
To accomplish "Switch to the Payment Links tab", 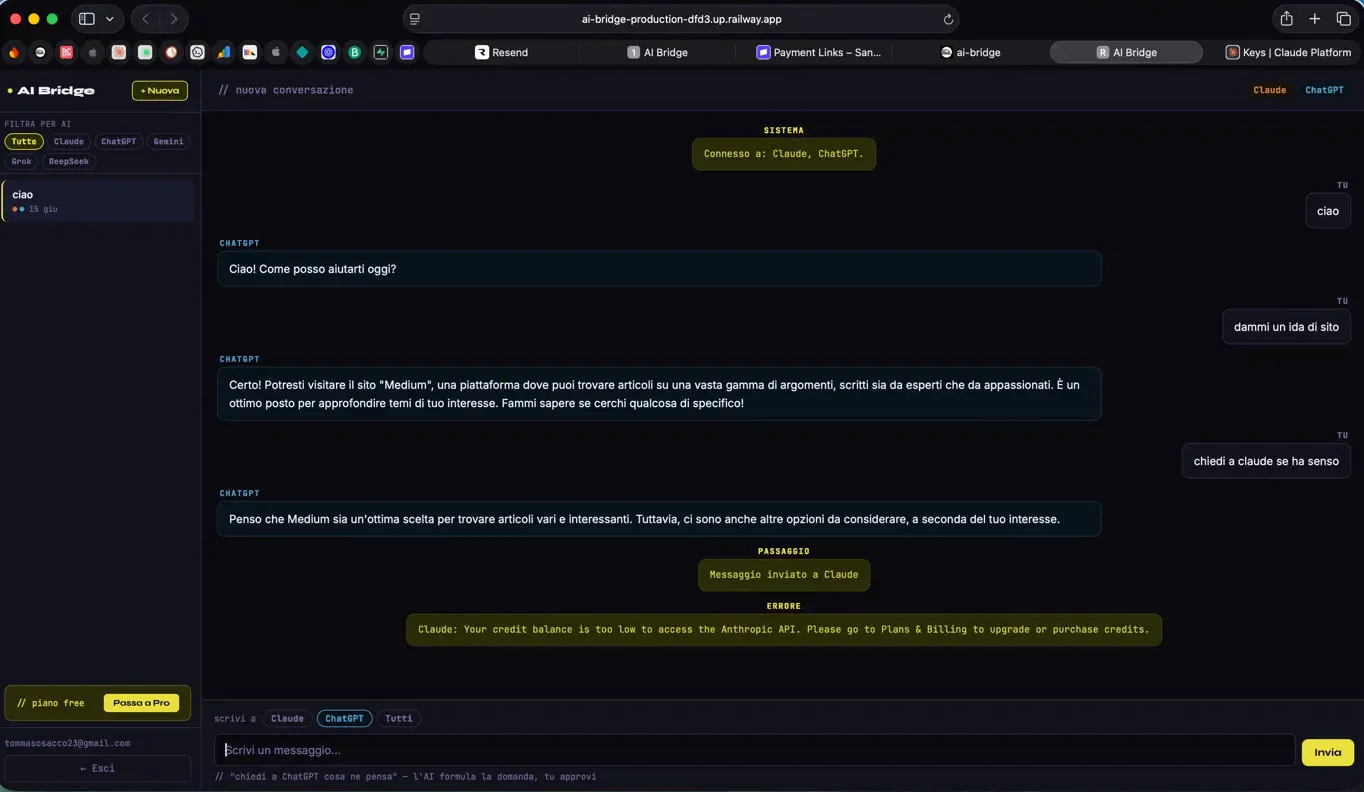I will coord(818,52).
